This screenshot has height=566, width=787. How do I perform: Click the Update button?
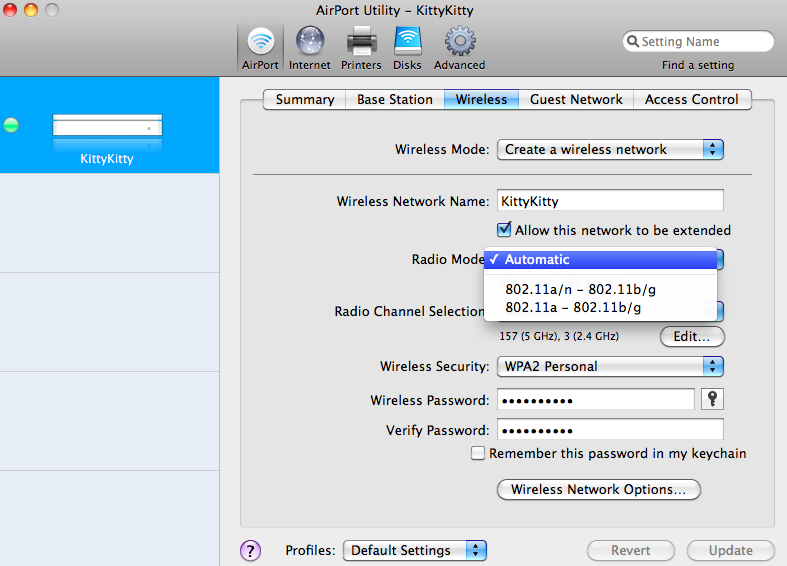[x=731, y=550]
